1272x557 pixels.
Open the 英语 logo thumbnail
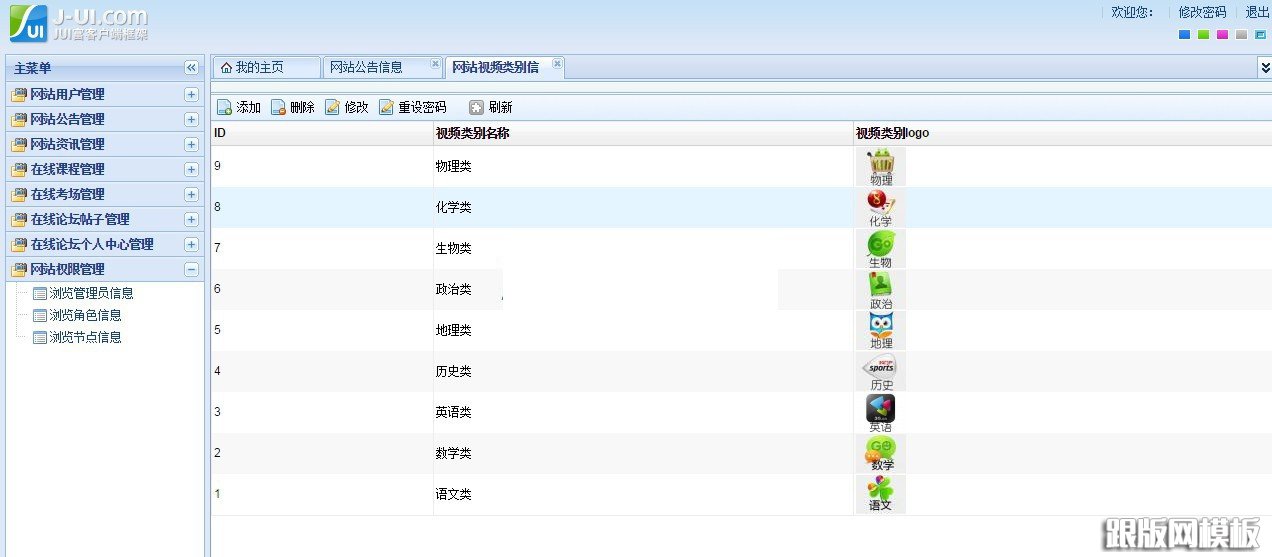coord(881,413)
